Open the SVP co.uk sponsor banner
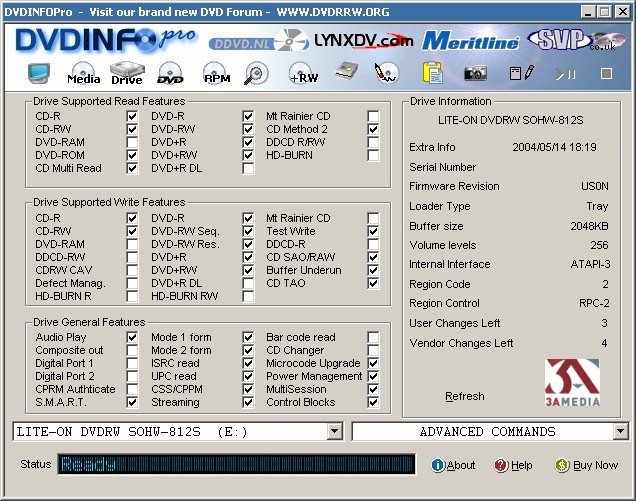Screen dimensions: 636x501 tap(576, 40)
